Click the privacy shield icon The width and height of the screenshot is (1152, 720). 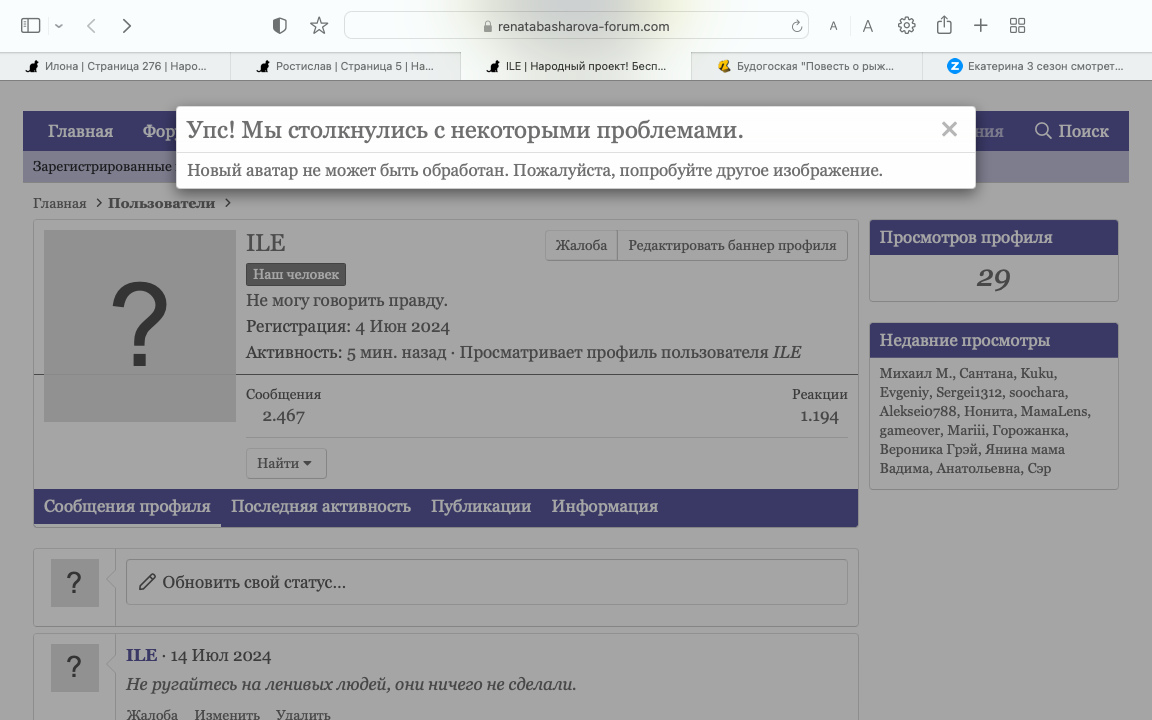[x=280, y=26]
